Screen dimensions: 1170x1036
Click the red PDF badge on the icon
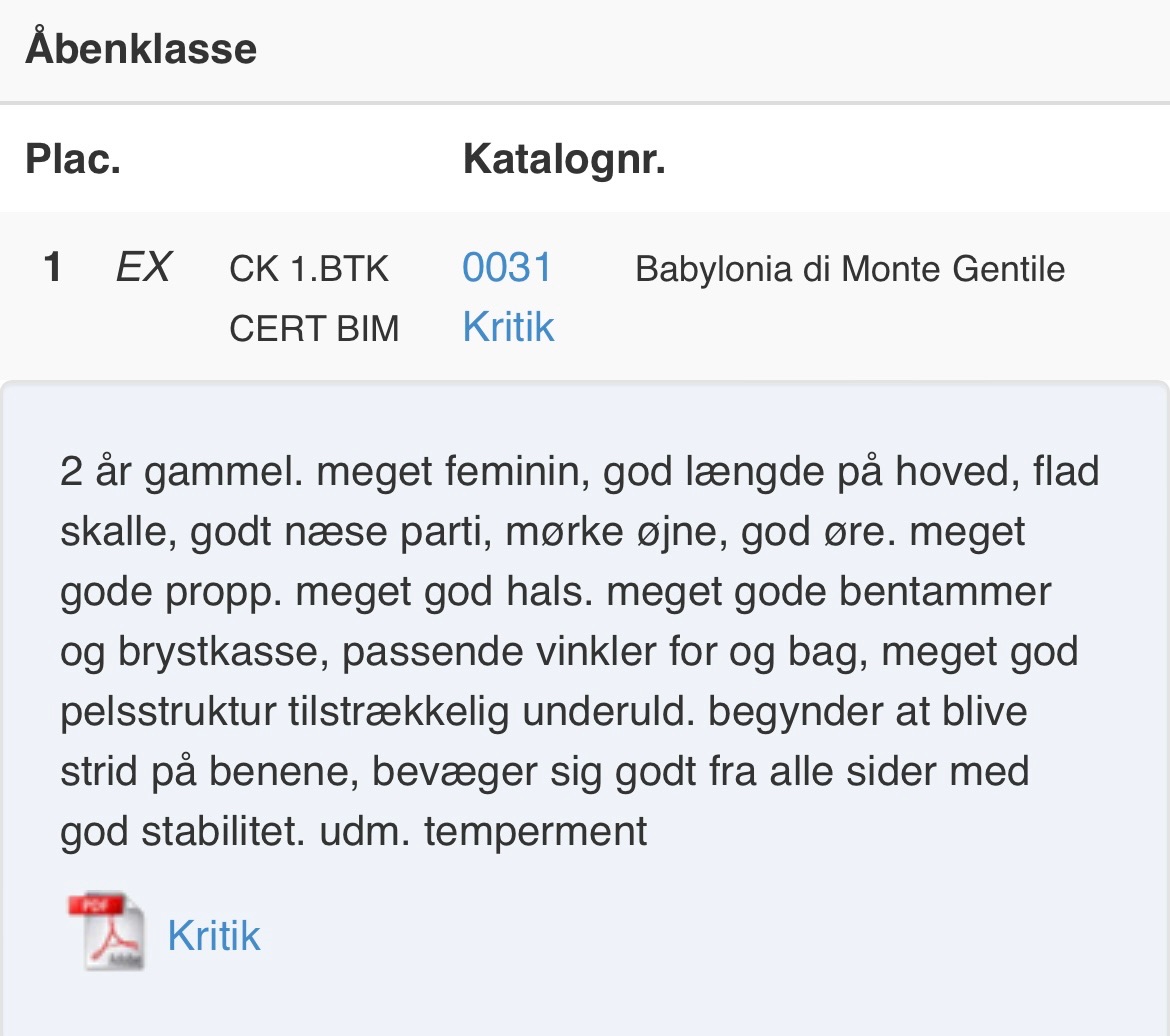96,905
